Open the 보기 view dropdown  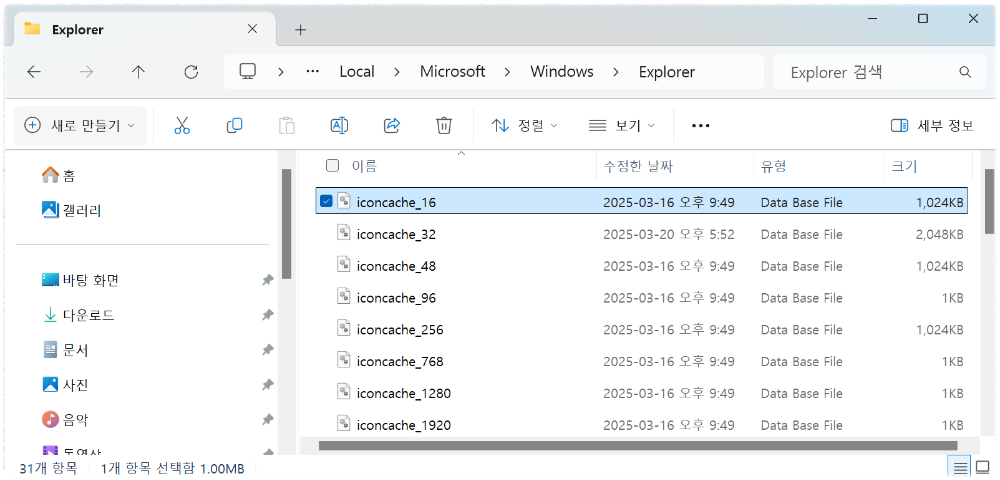[622, 126]
